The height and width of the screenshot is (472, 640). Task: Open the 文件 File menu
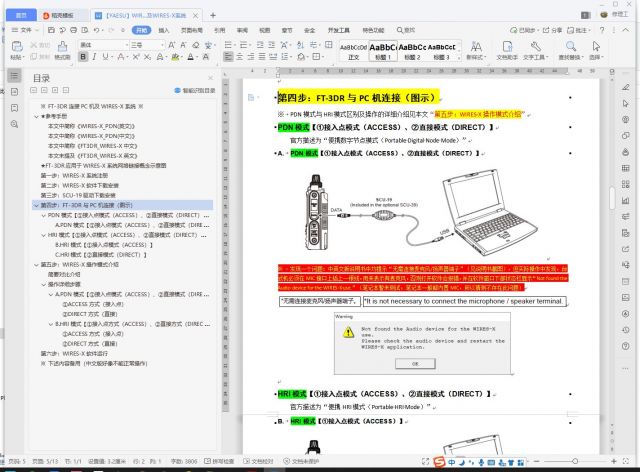coord(24,30)
